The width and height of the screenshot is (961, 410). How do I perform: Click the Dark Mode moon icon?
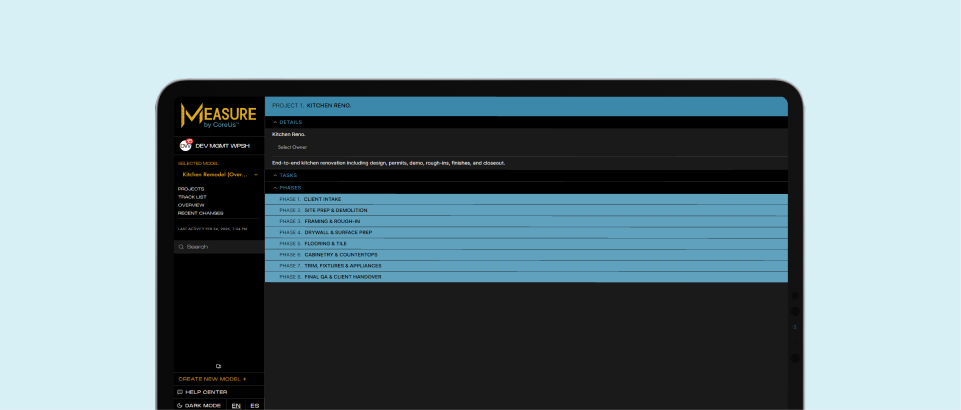coord(180,406)
